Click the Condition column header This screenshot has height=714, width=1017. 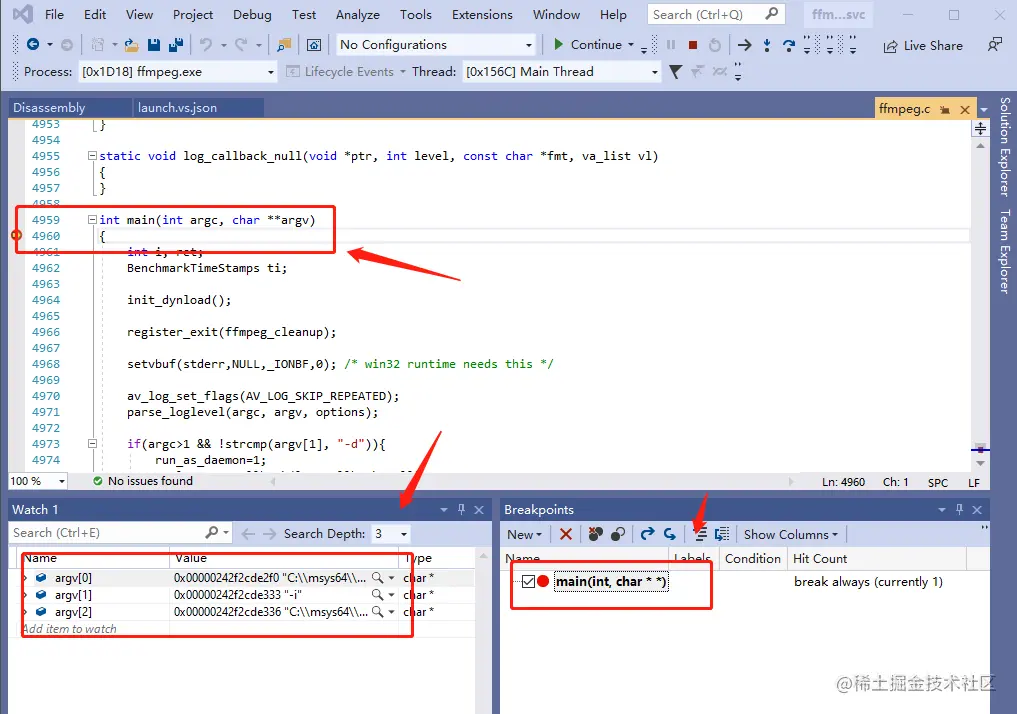pyautogui.click(x=752, y=558)
